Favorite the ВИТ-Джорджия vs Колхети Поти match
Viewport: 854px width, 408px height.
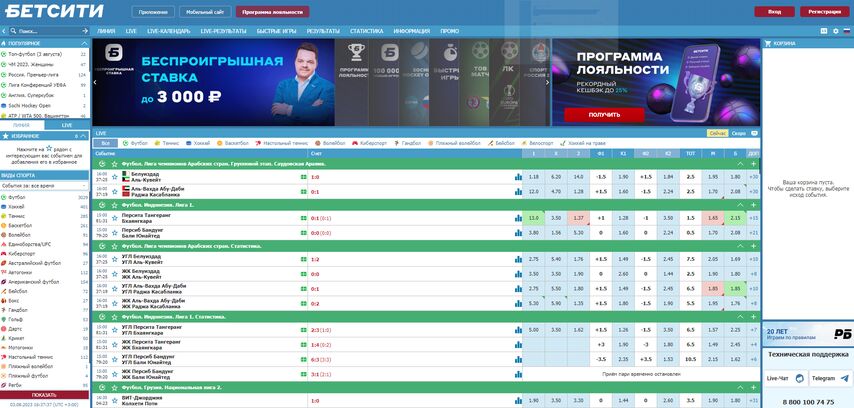click(114, 400)
